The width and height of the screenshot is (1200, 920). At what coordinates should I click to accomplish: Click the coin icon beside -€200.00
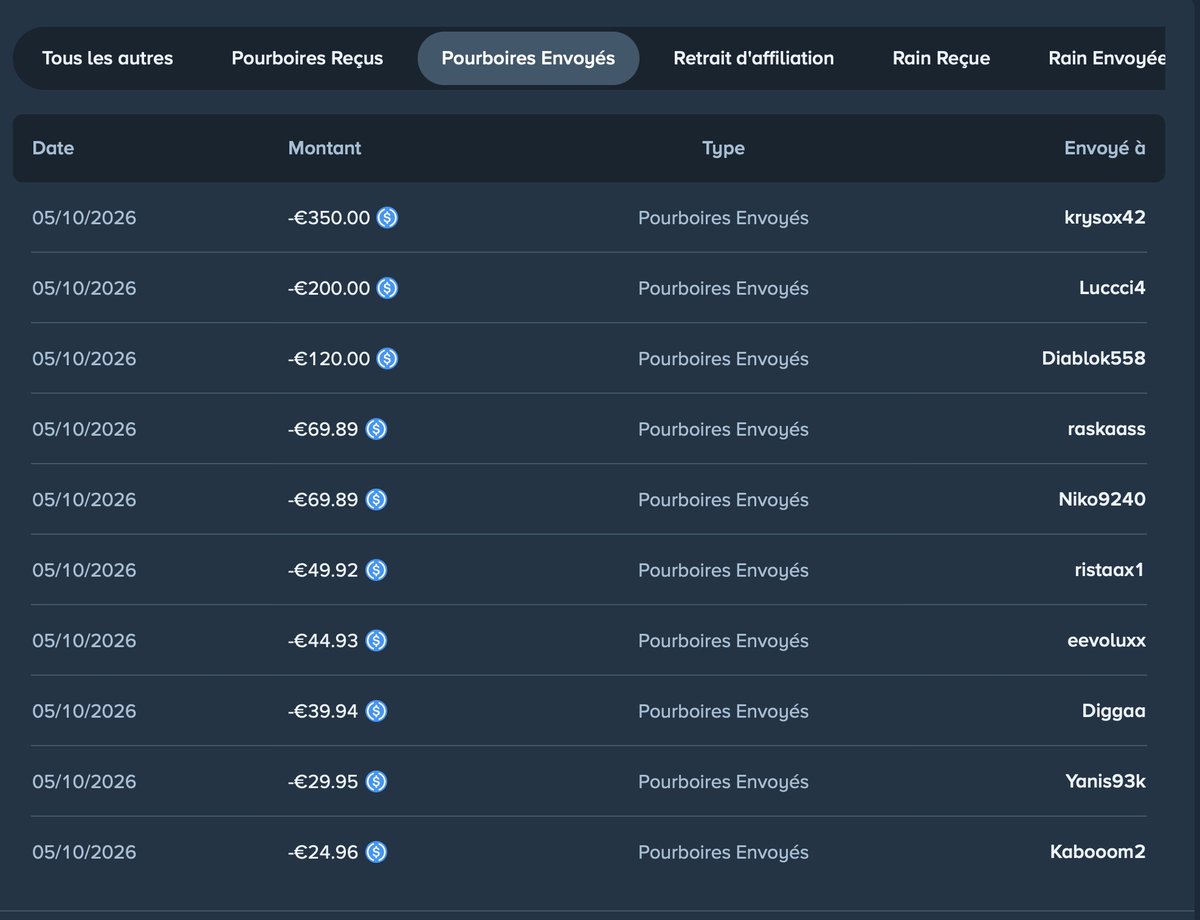pyautogui.click(x=387, y=288)
